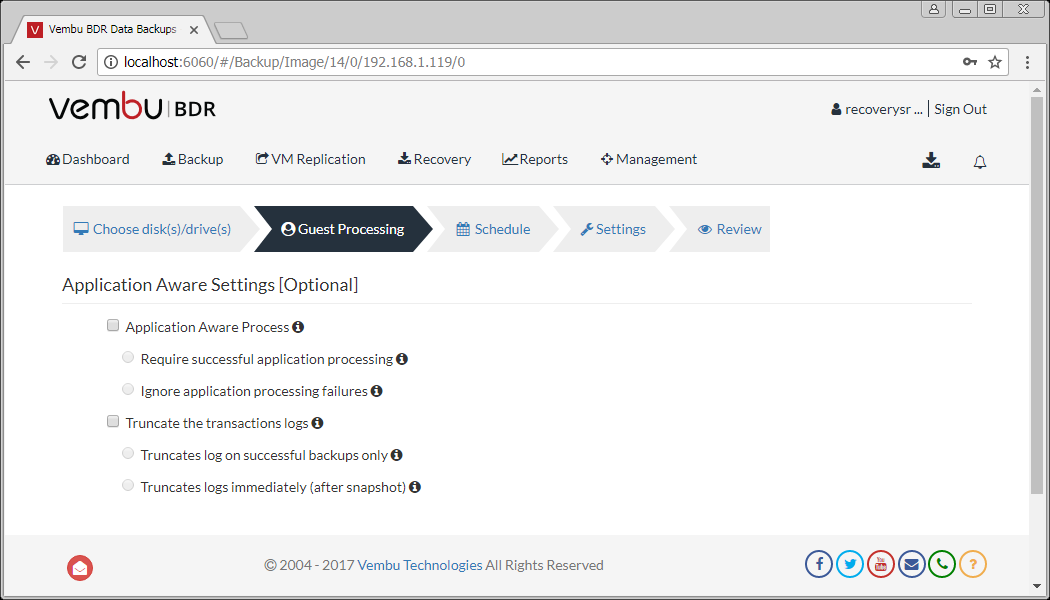This screenshot has height=600, width=1050.
Task: Open the Backup menu
Action: coord(193,159)
